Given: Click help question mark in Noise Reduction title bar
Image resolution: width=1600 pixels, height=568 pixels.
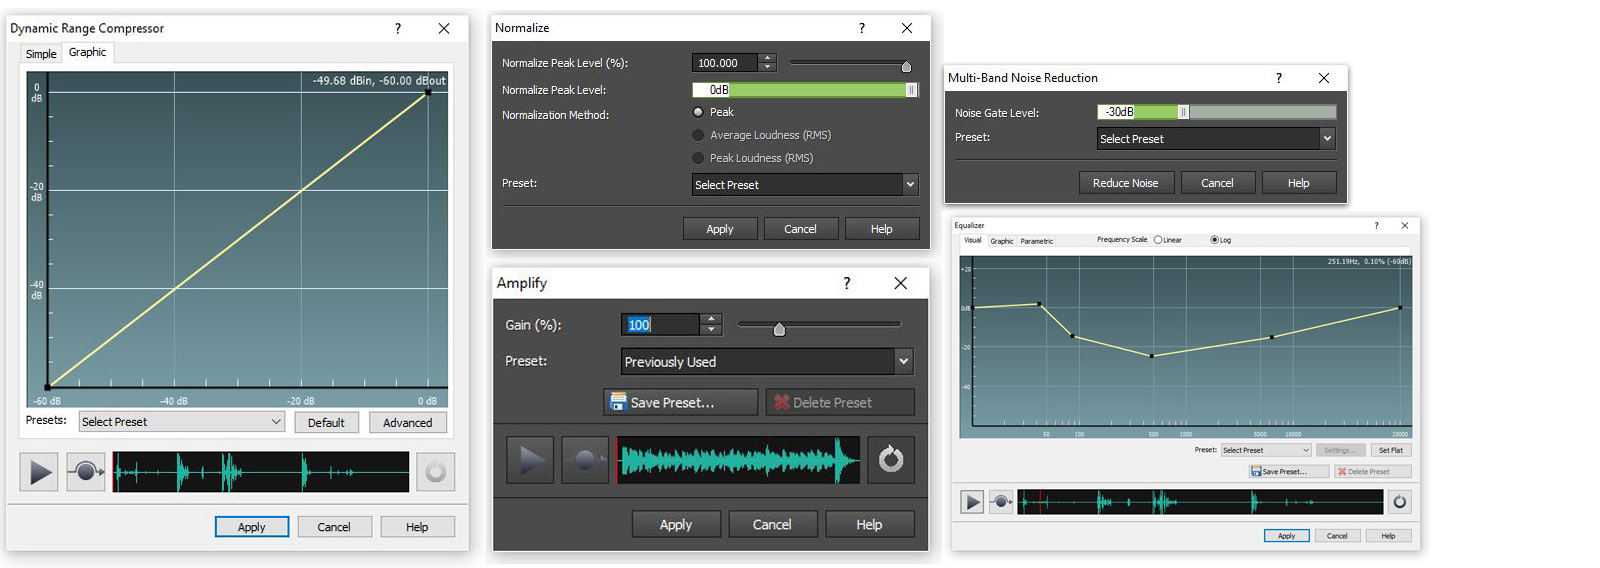Looking at the screenshot, I should [1279, 77].
